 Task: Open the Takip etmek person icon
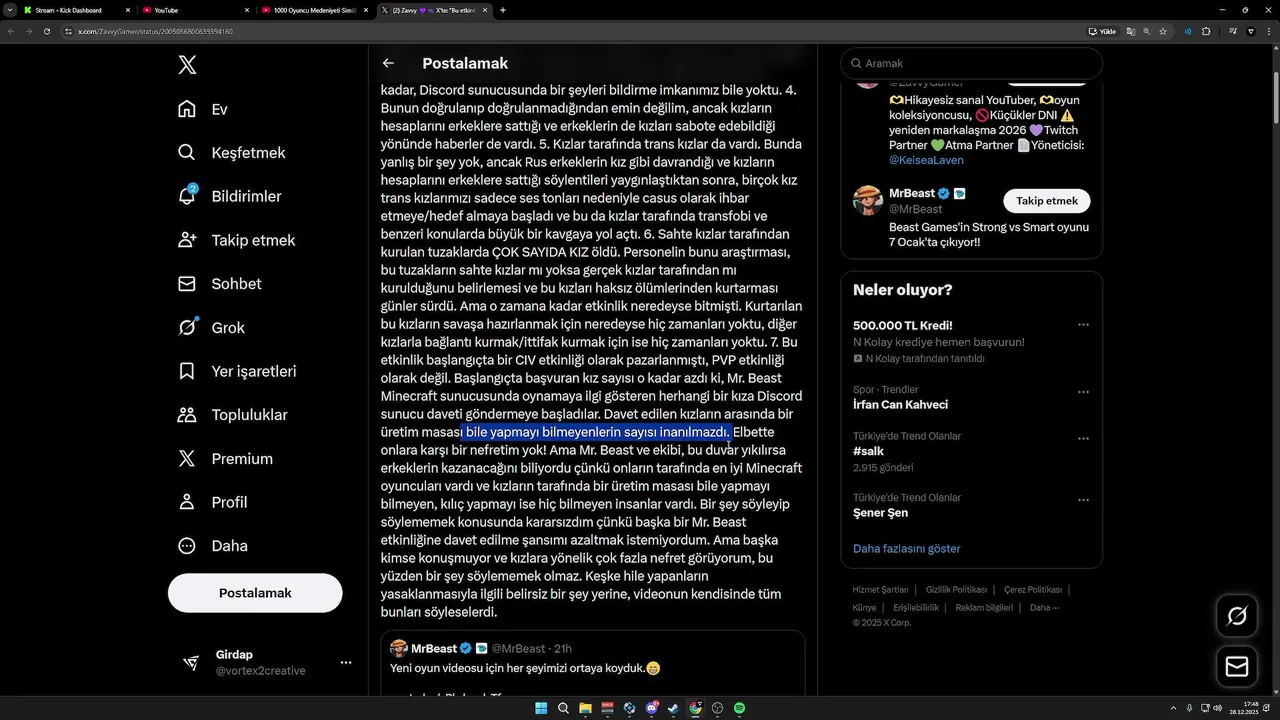(187, 240)
